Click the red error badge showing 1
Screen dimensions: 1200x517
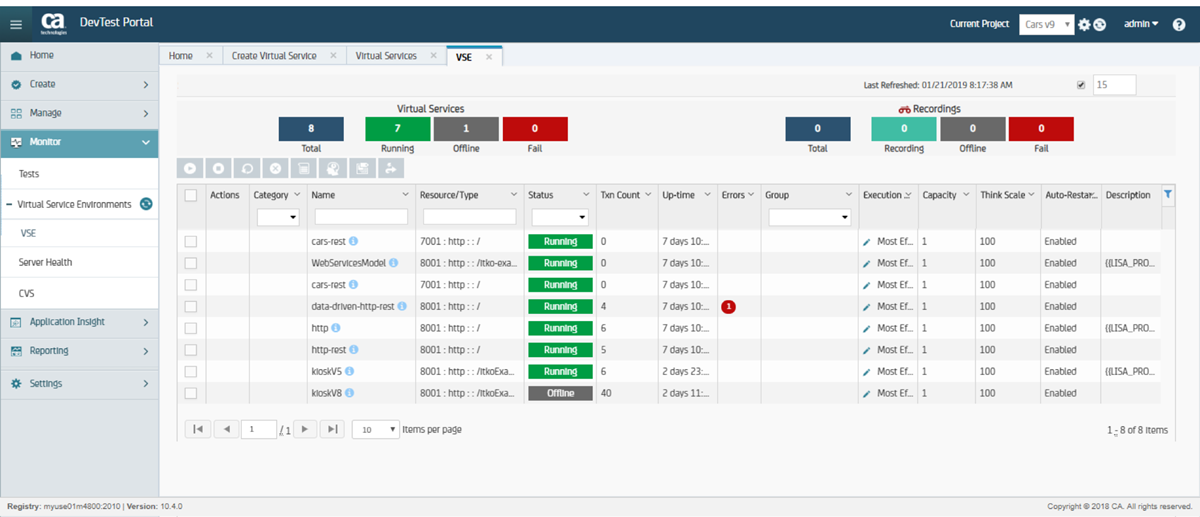[728, 307]
